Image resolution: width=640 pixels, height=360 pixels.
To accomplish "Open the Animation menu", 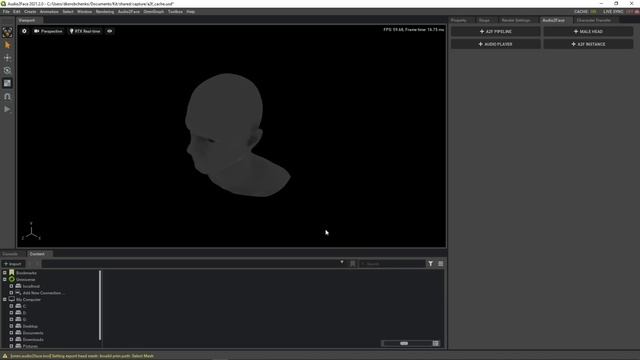I will pos(49,11).
